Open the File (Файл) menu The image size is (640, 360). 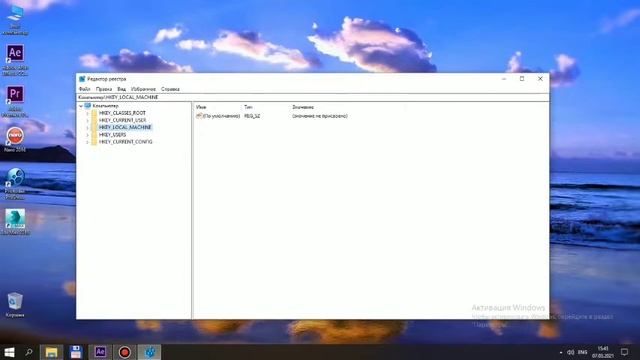[84, 89]
